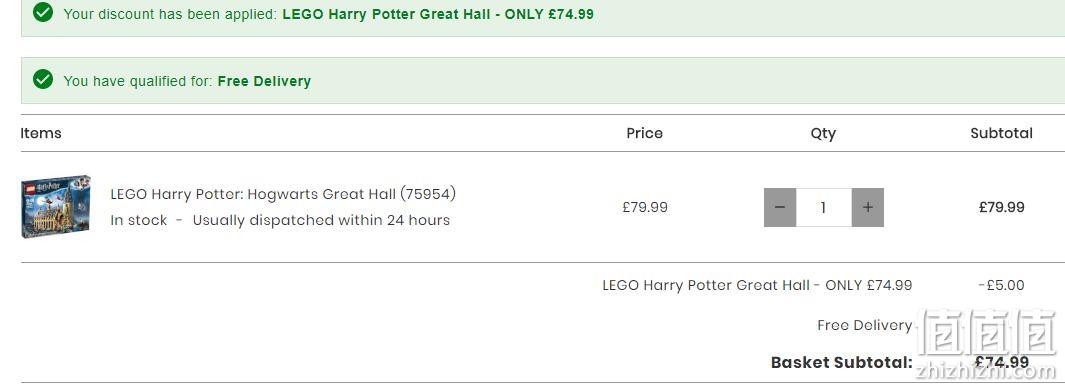Click the Items column header

[41, 133]
